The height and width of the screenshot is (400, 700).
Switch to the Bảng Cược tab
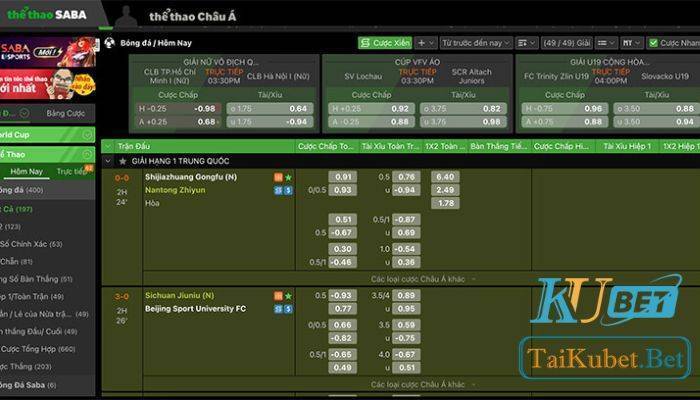66,113
